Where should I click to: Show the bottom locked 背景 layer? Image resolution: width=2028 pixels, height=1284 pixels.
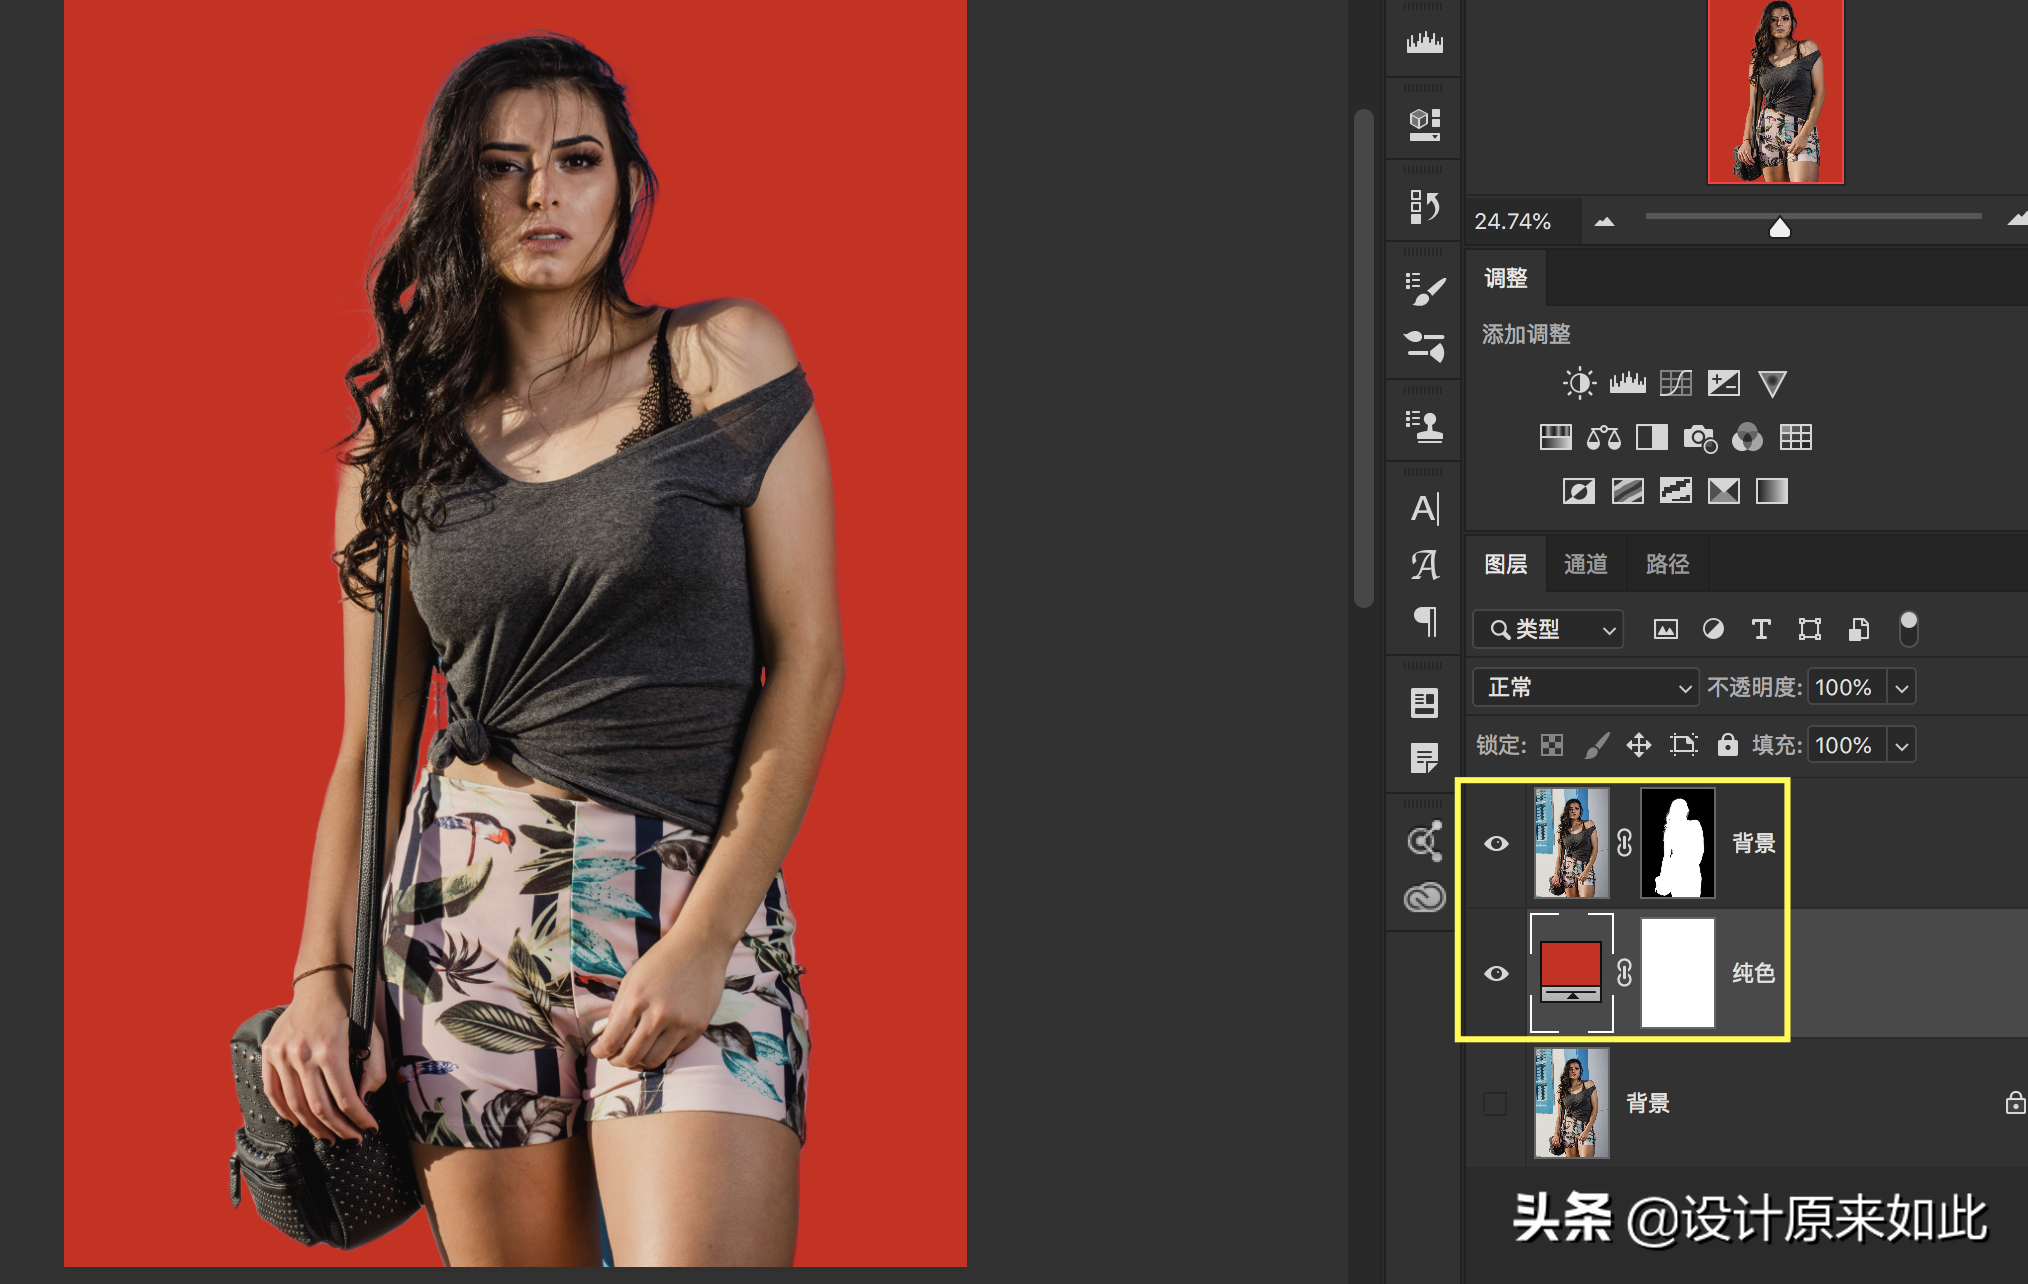coord(1495,1104)
